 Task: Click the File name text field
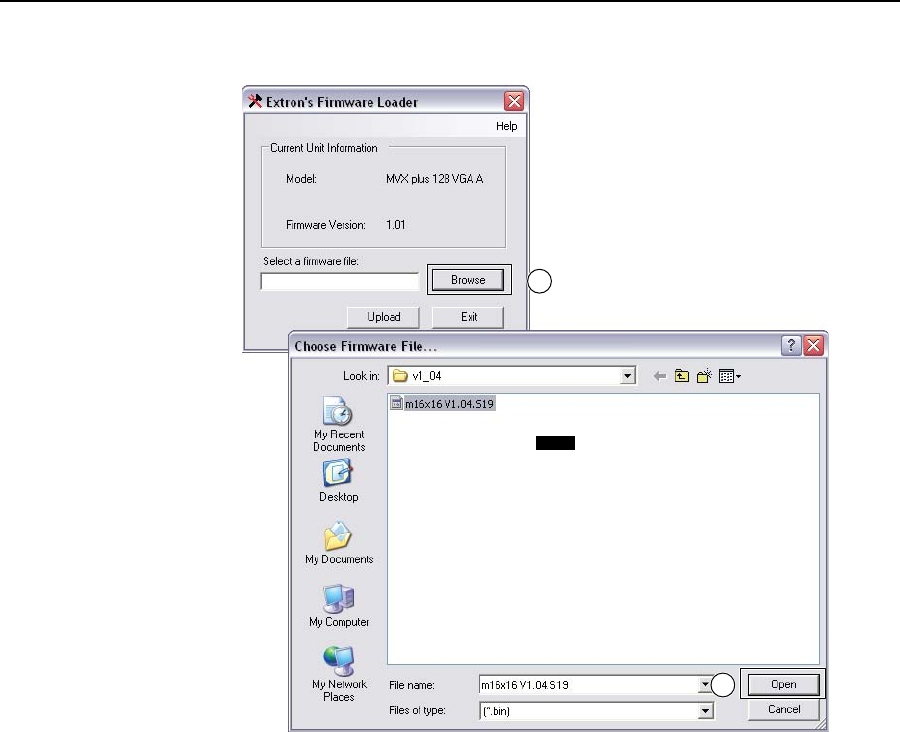coord(589,684)
